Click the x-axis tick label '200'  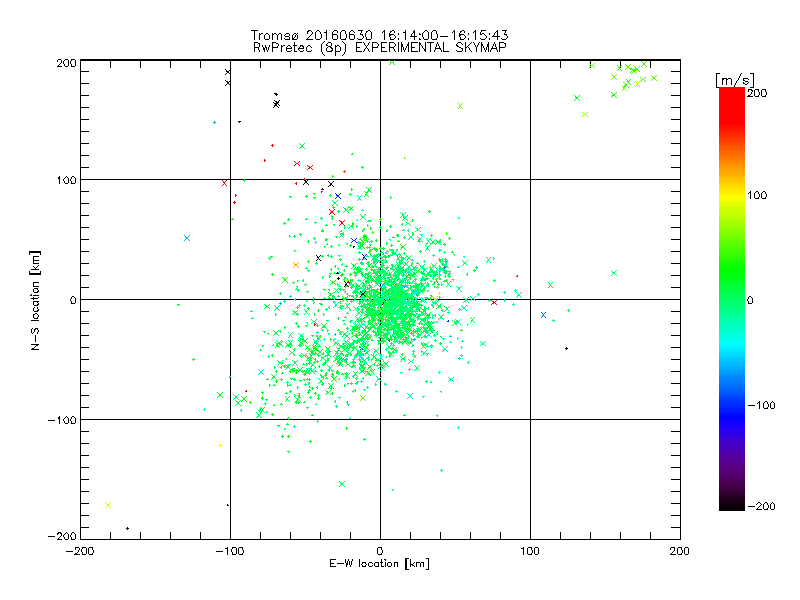coord(680,551)
